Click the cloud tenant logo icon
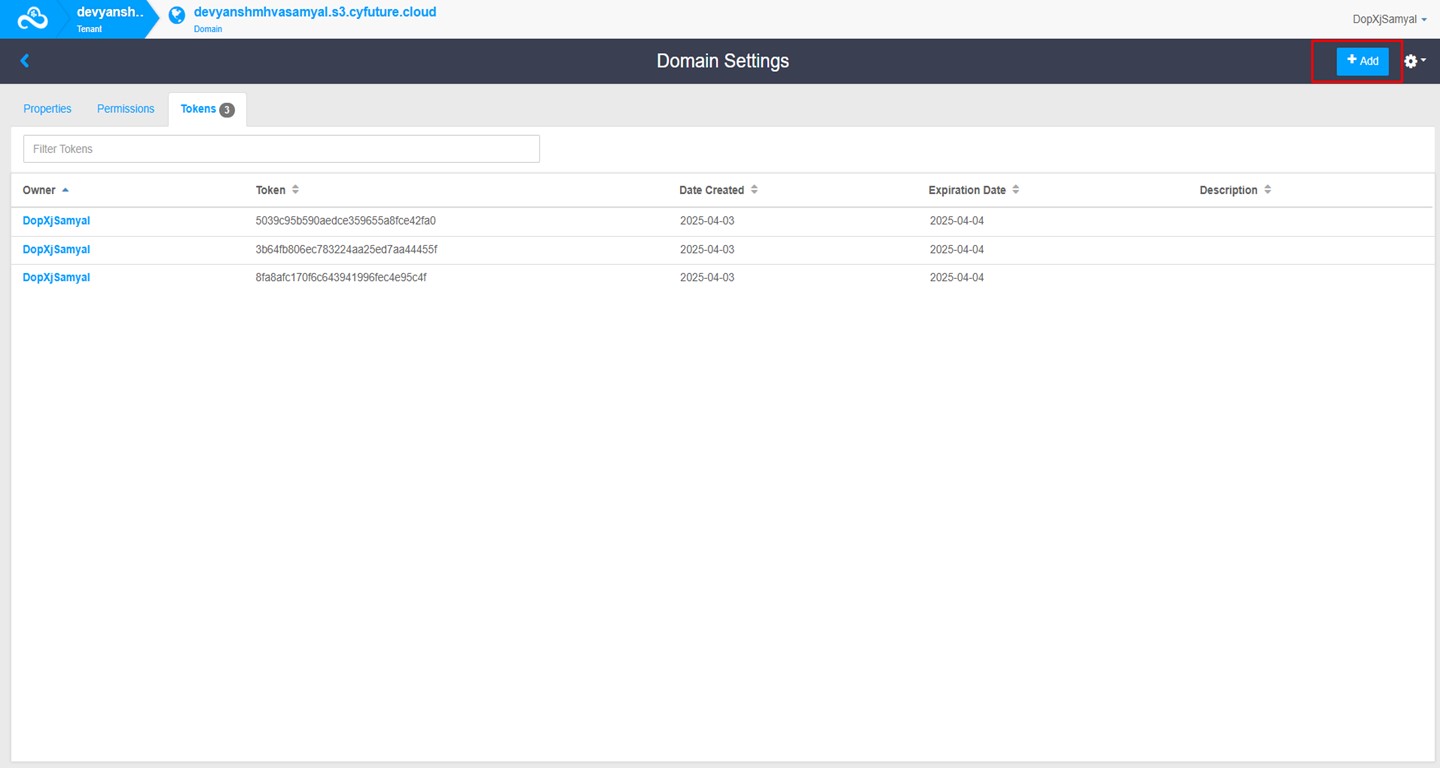This screenshot has height=768, width=1440. (33, 17)
